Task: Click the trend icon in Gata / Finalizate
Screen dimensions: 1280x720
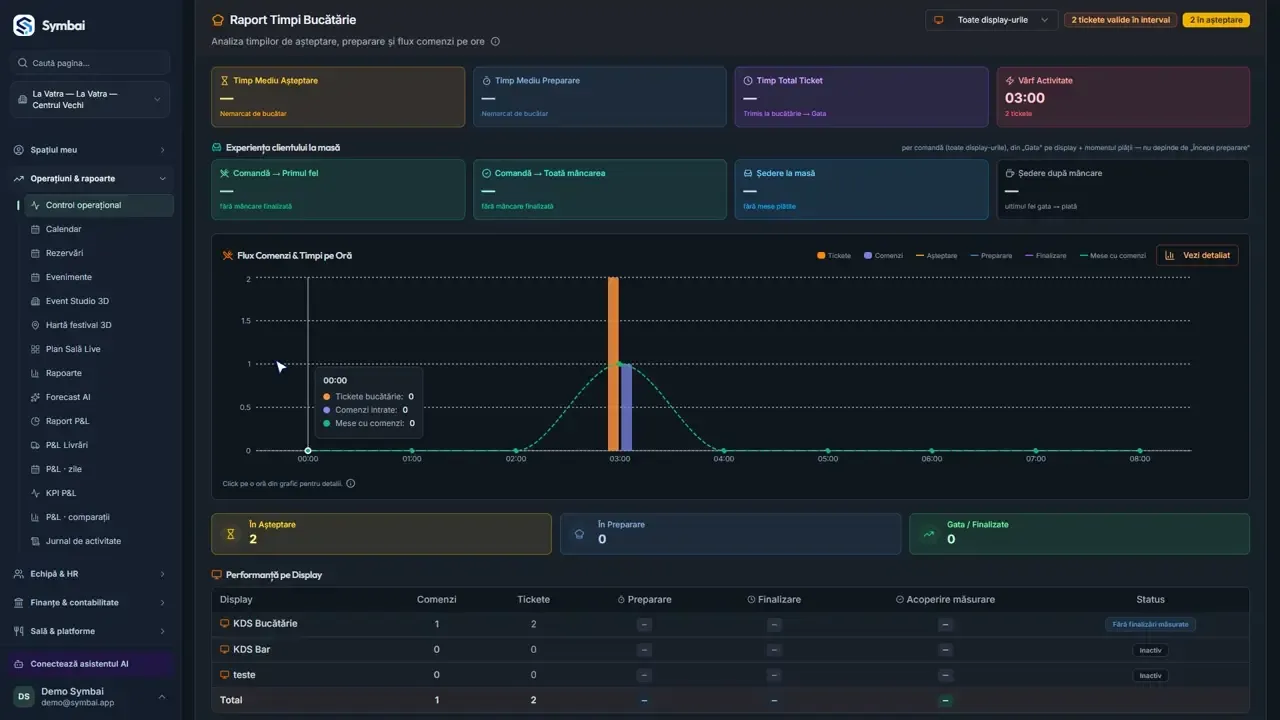Action: click(928, 534)
